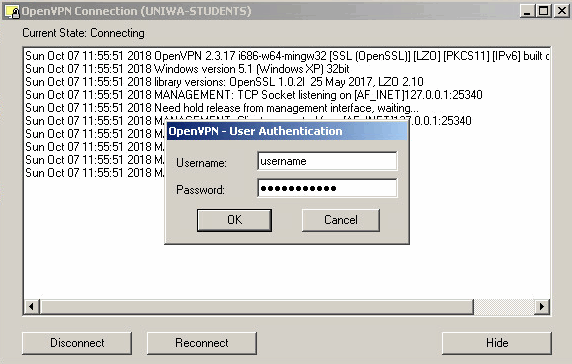
Task: Focus the Password input field
Action: (x=327, y=188)
